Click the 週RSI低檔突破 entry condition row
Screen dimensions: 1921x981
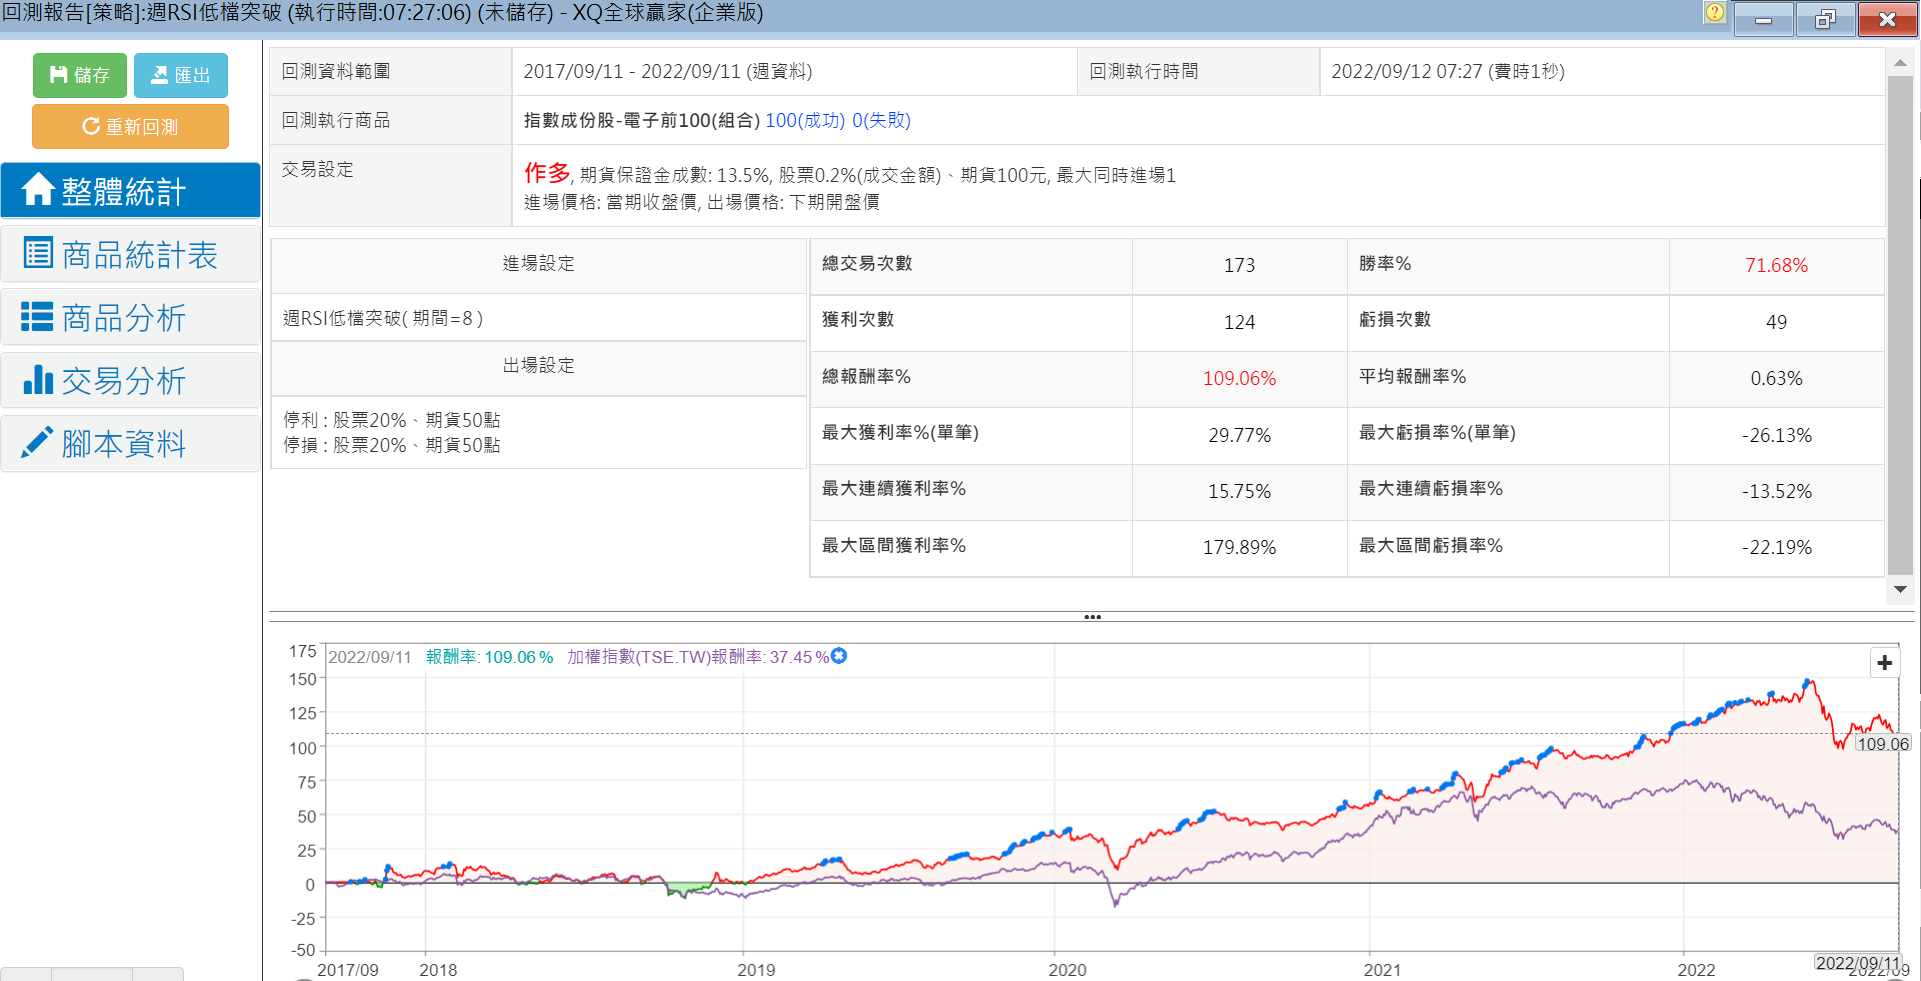tap(383, 319)
